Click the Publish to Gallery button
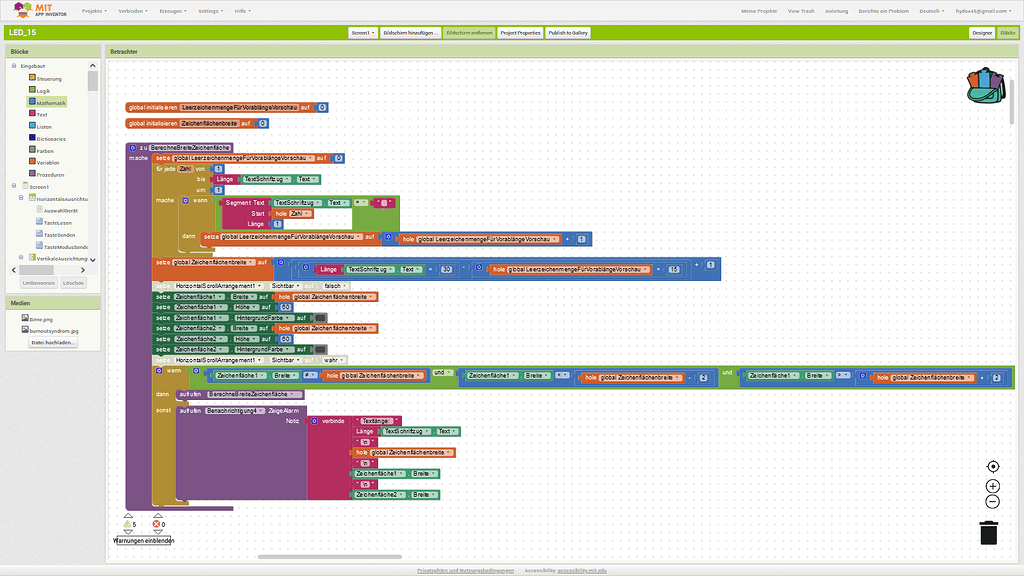 [568, 33]
